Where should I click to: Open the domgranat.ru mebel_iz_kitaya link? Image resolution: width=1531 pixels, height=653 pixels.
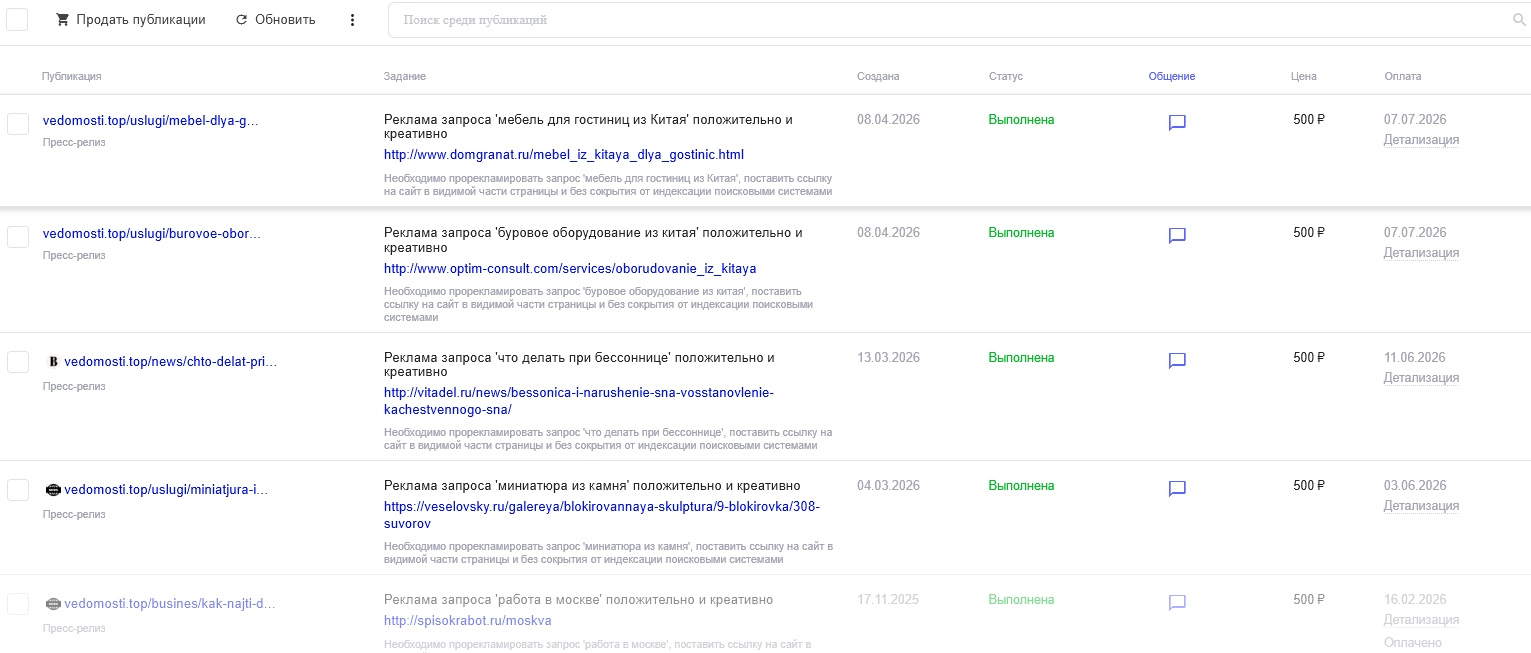563,155
